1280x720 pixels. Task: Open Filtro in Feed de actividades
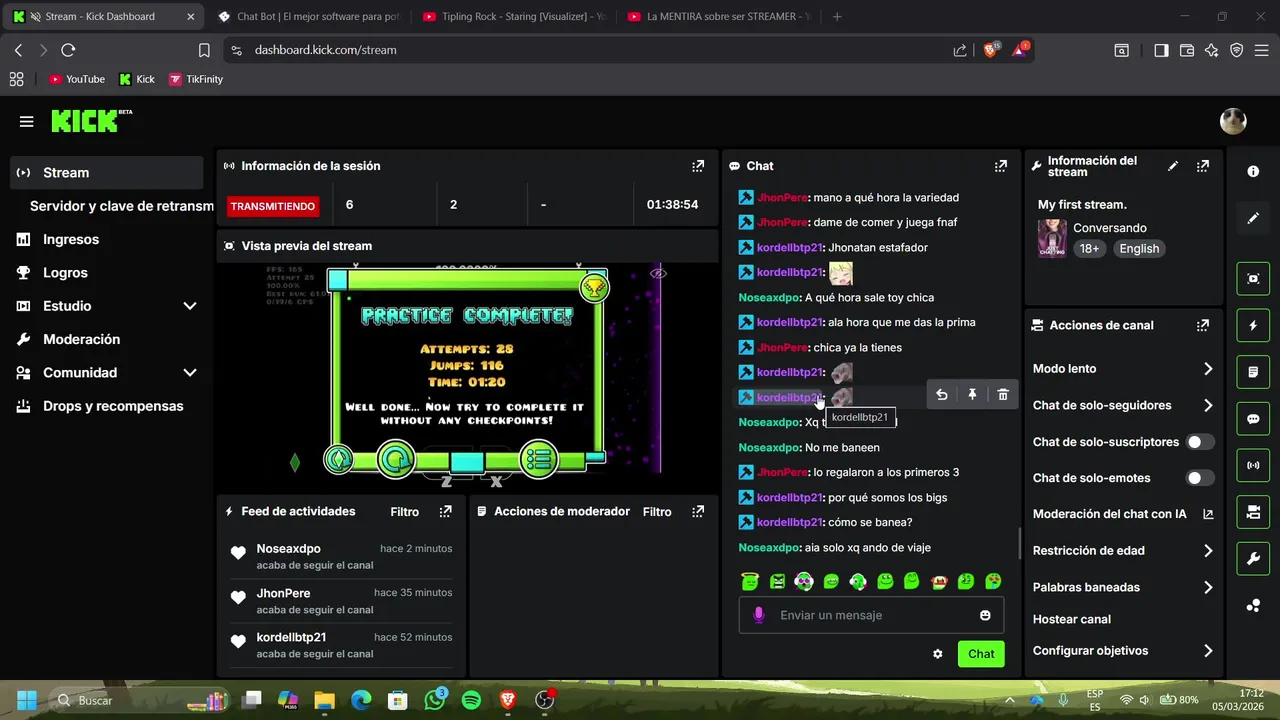404,511
